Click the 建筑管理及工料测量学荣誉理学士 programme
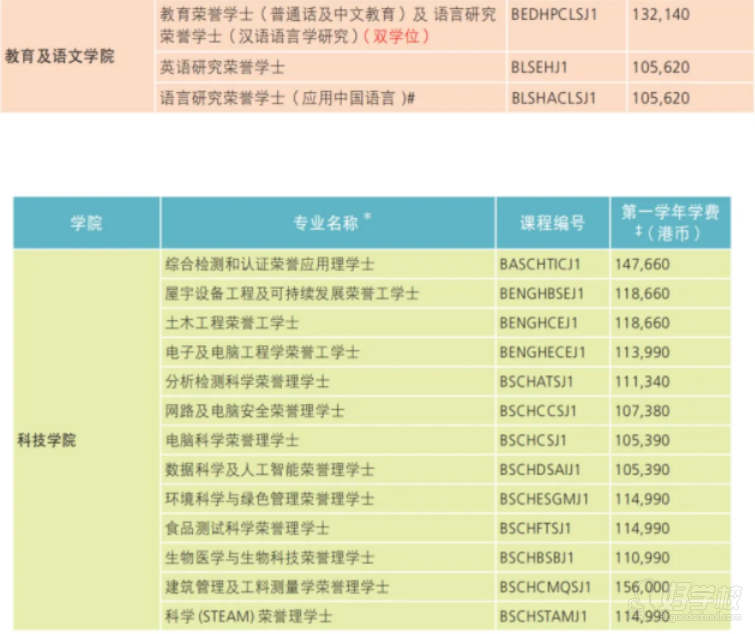Screen dimensions: 755x634 pyautogui.click(x=277, y=587)
